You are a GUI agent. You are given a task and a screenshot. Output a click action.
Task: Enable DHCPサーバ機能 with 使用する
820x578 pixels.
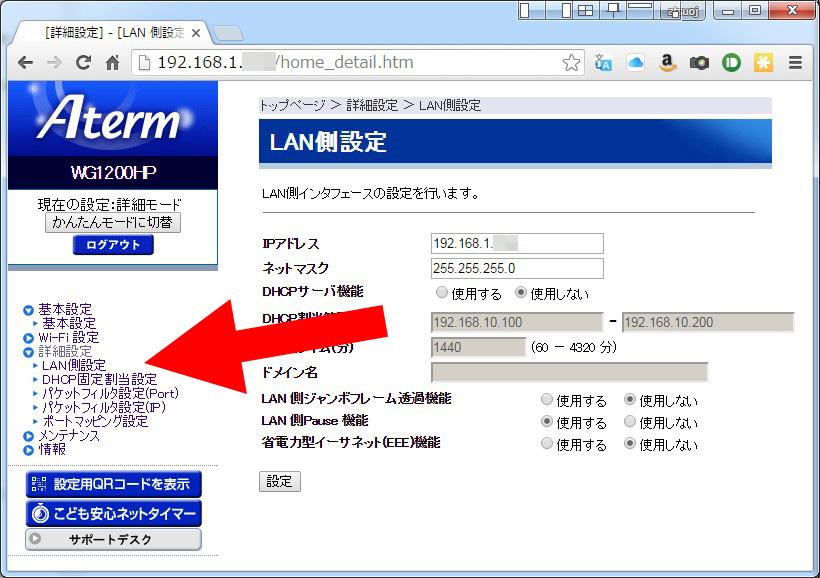[442, 293]
